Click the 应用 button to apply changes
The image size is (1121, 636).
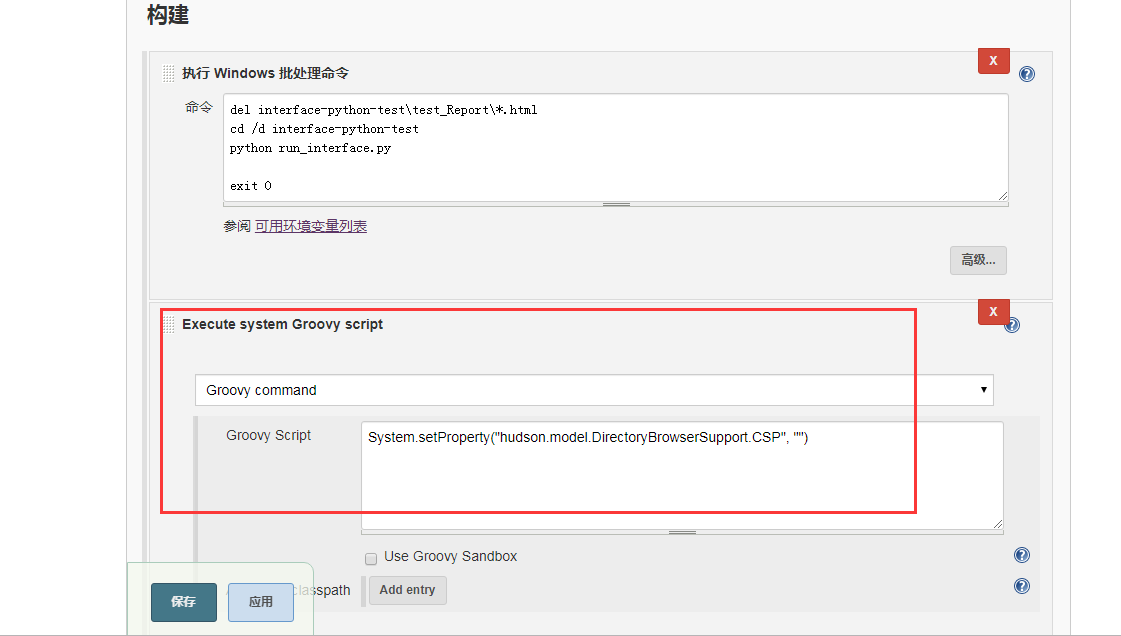coord(260,602)
